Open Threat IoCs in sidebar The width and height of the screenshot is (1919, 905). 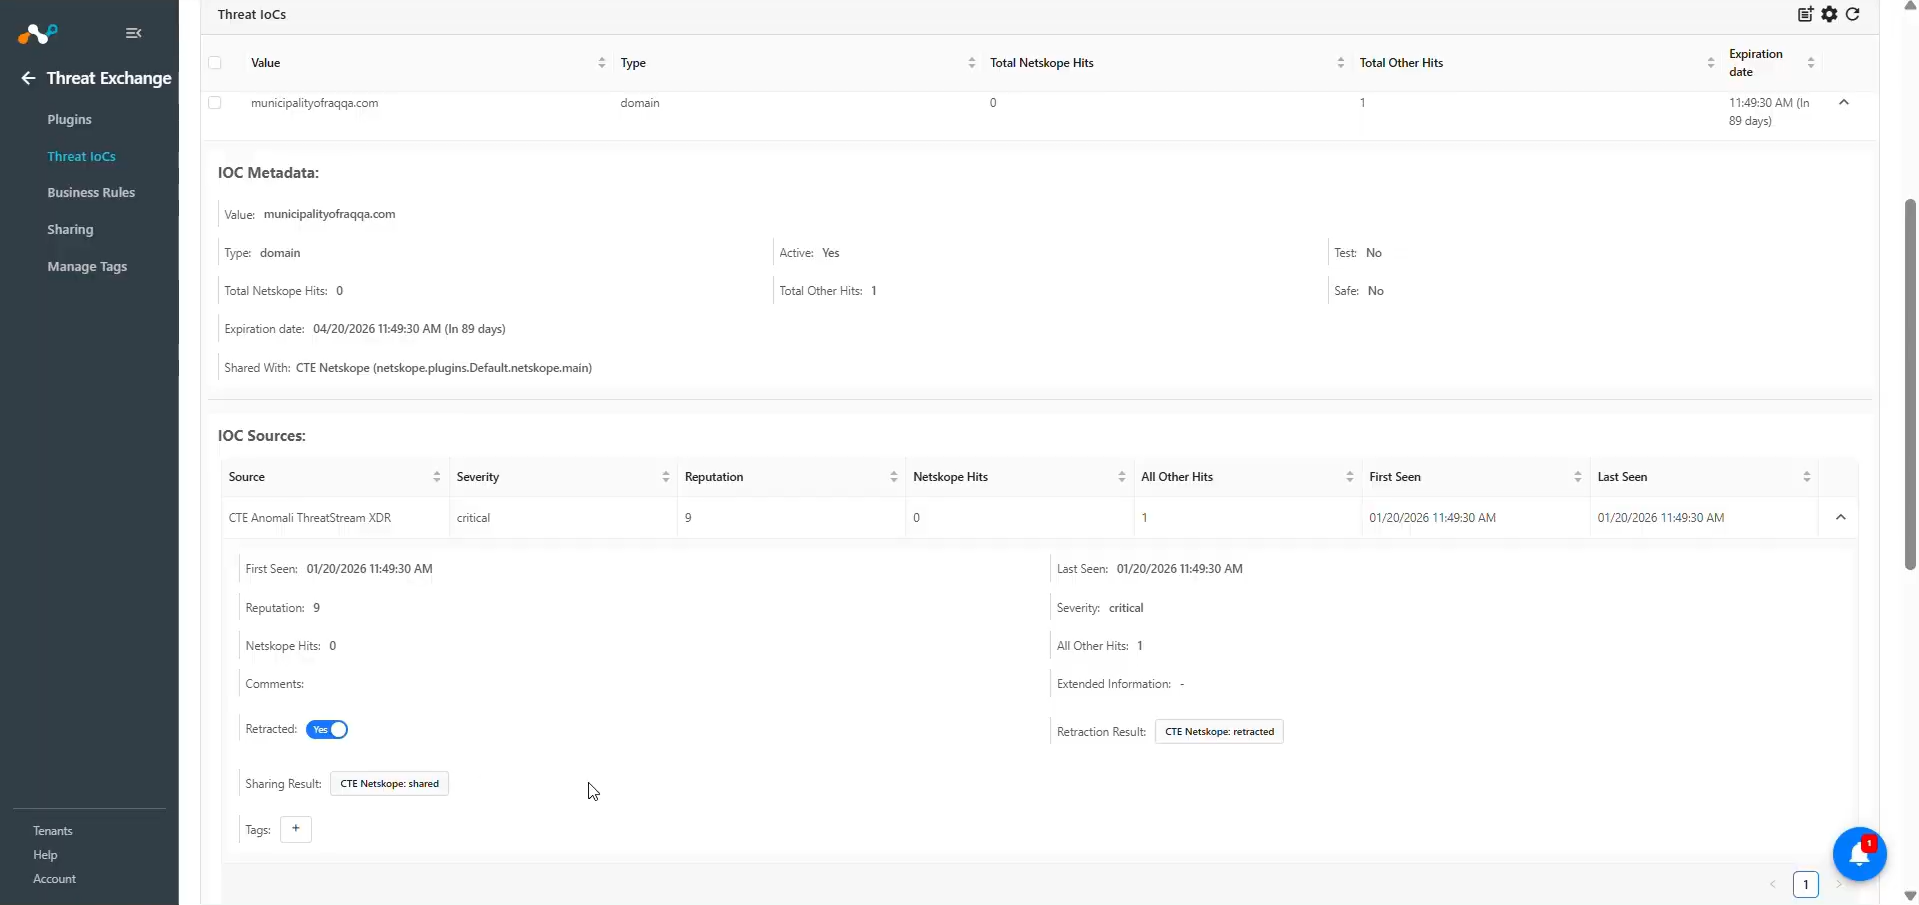[81, 157]
